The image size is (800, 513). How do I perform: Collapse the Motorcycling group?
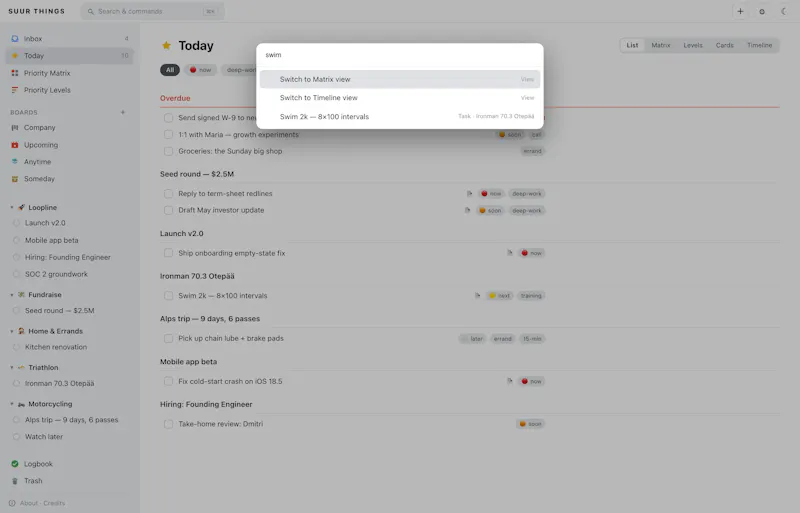(12, 404)
